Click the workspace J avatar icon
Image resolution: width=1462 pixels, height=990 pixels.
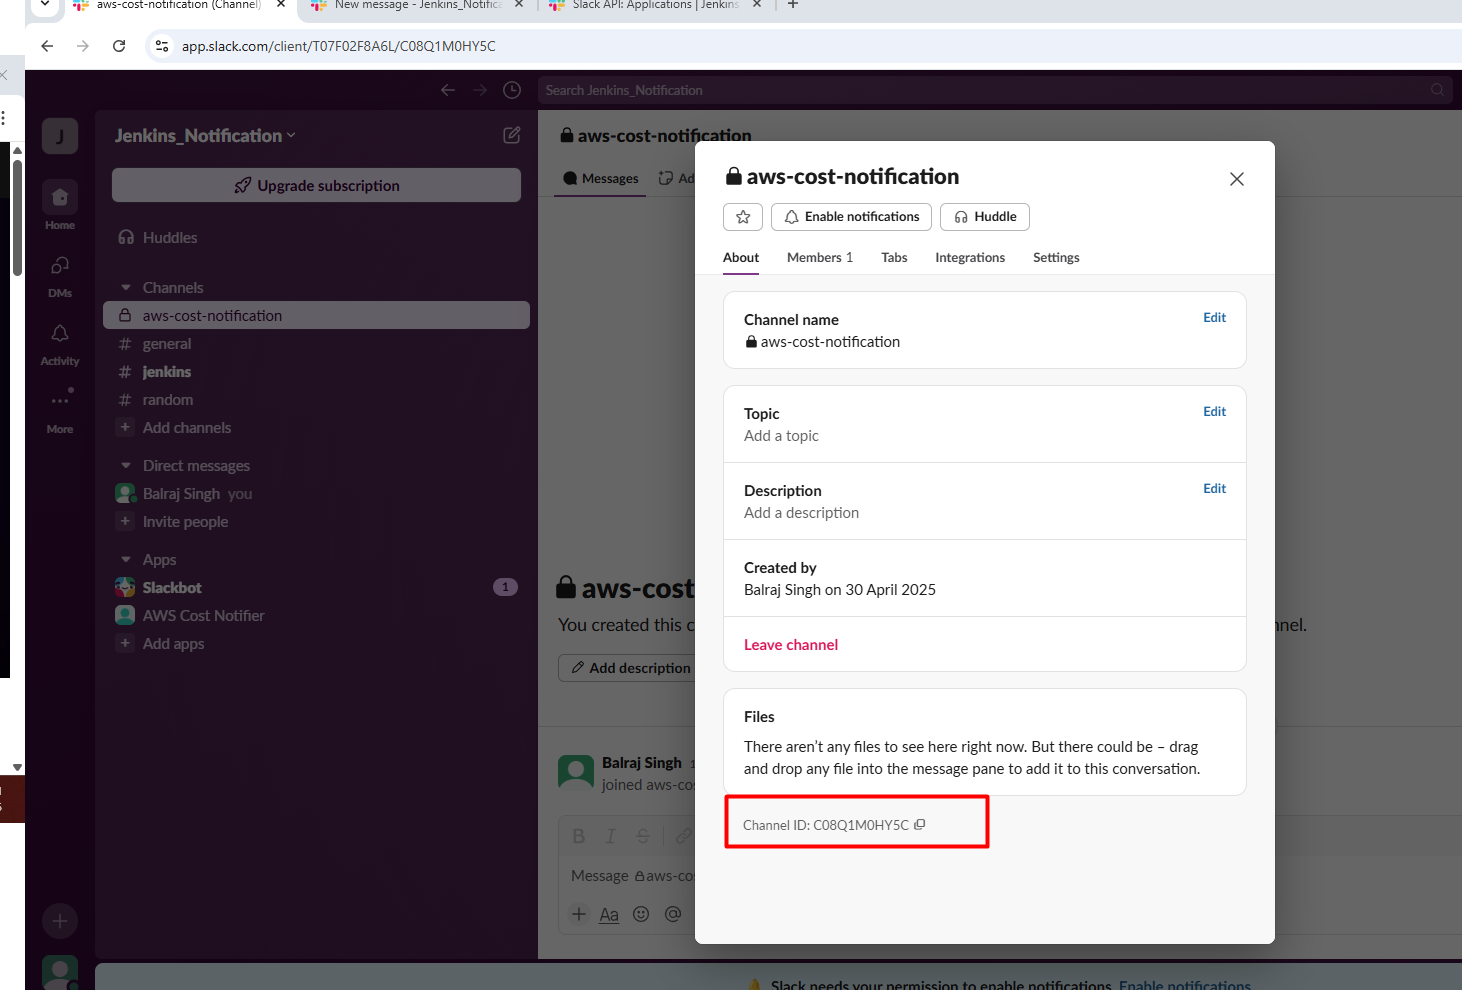click(60, 136)
